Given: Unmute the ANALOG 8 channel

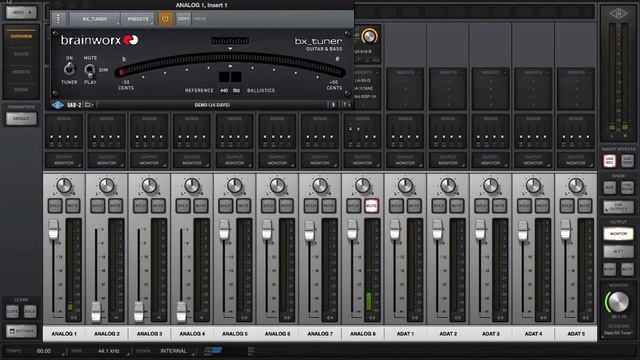Looking at the screenshot, I should click(371, 206).
